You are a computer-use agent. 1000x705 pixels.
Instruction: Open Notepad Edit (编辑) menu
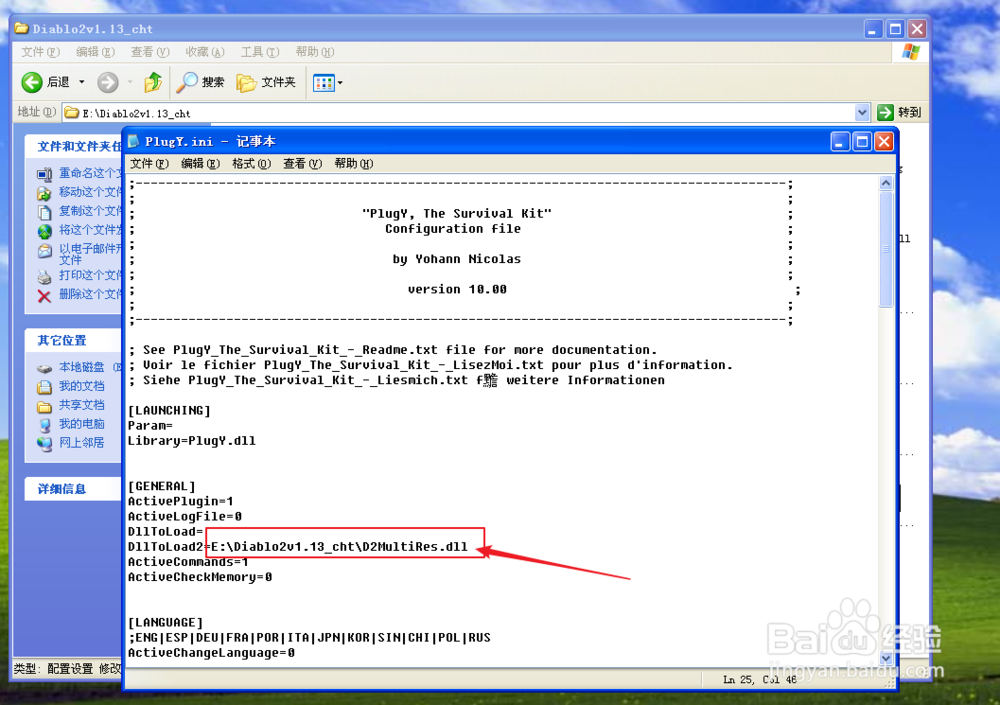[200, 164]
